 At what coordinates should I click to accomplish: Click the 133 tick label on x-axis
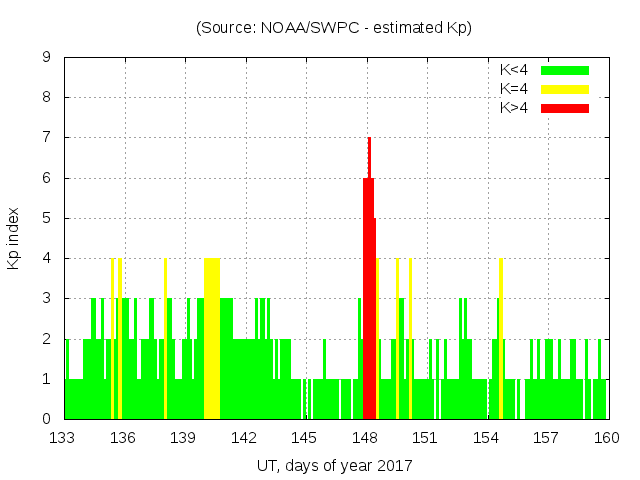point(64,438)
